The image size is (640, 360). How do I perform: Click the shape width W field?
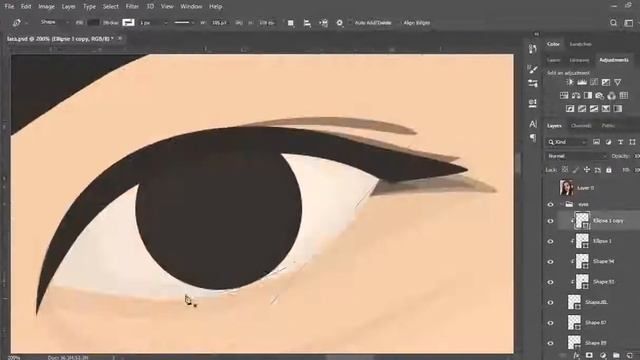pos(219,23)
